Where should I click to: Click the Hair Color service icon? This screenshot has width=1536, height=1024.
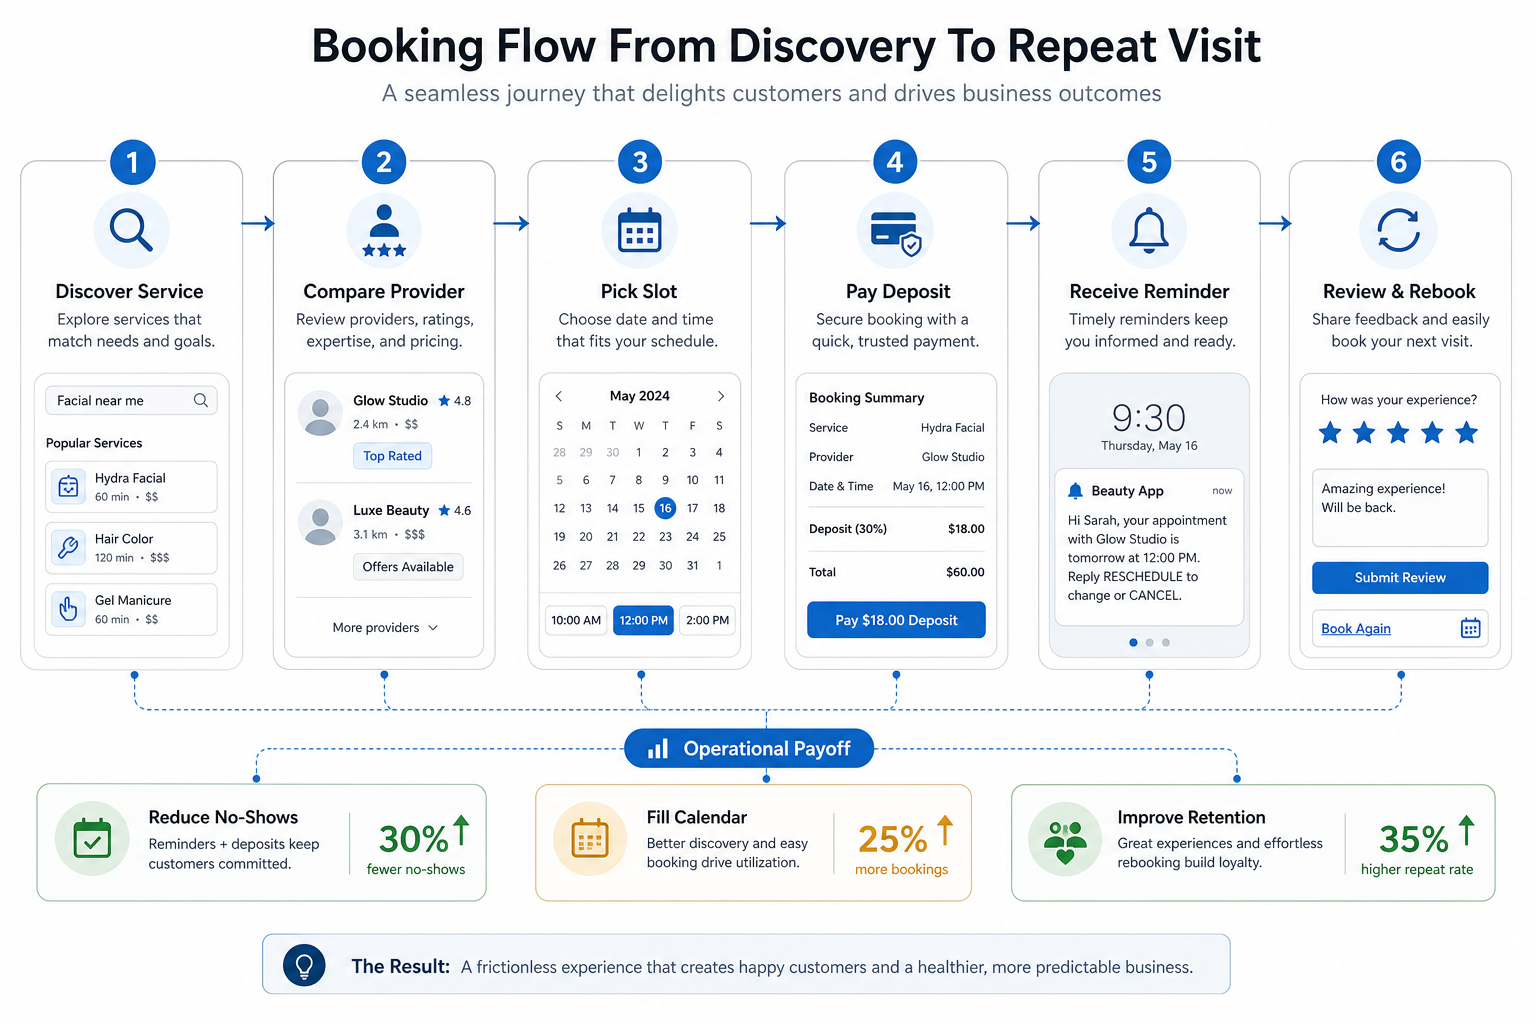68,547
